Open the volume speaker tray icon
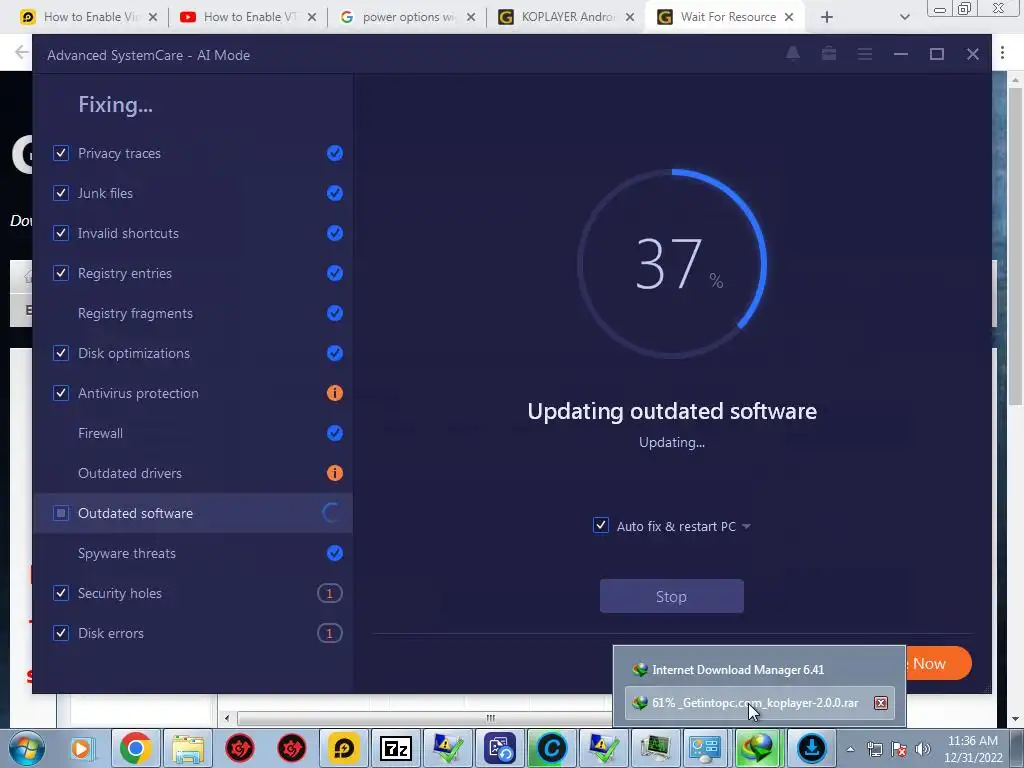 tap(922, 749)
